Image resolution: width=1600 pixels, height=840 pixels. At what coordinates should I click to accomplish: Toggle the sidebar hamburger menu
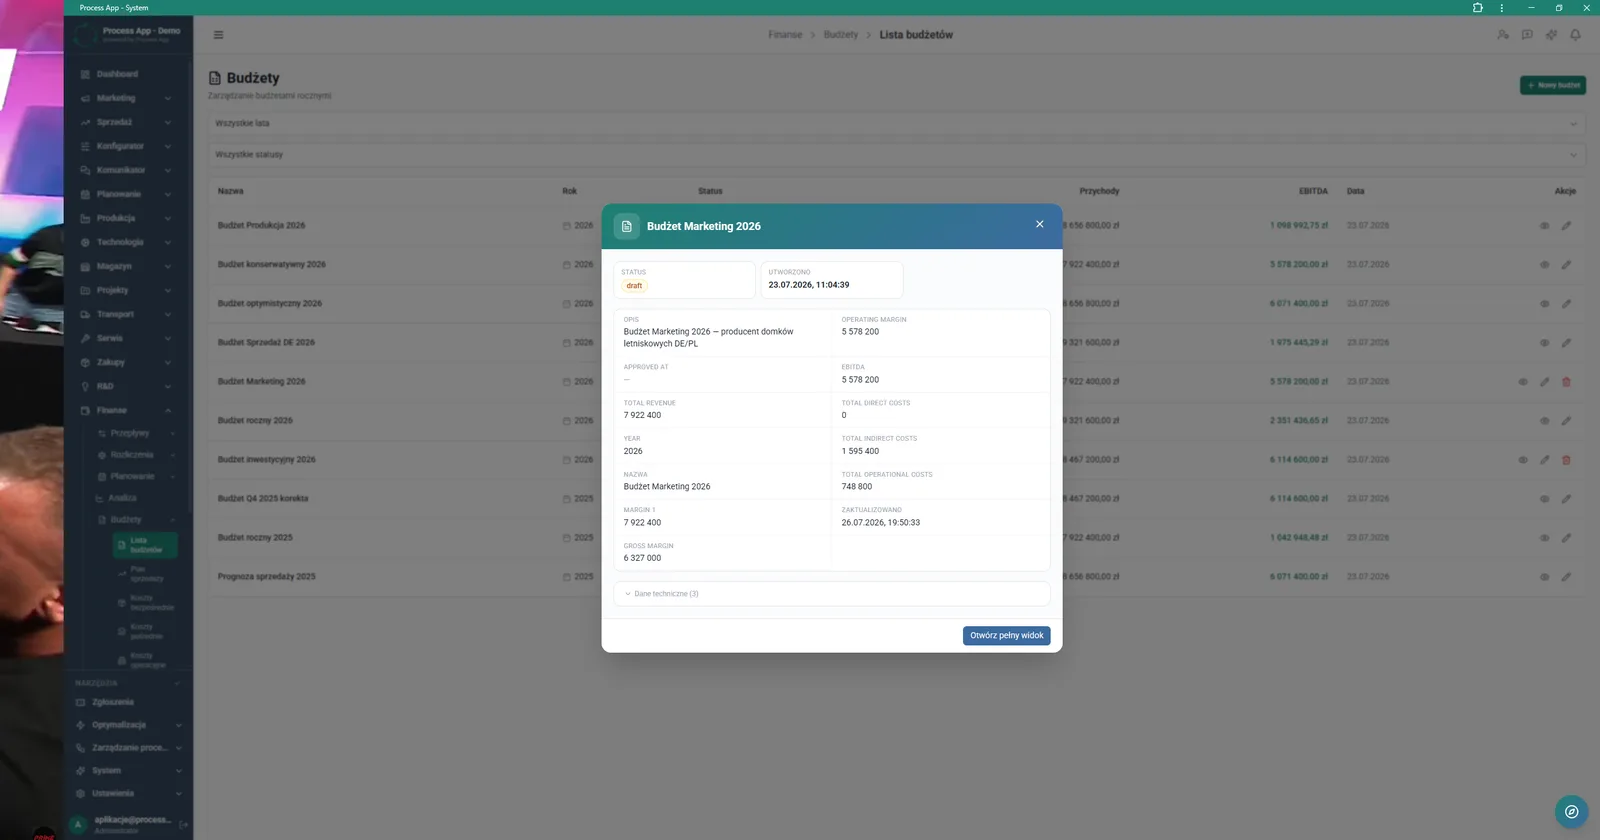click(x=218, y=35)
